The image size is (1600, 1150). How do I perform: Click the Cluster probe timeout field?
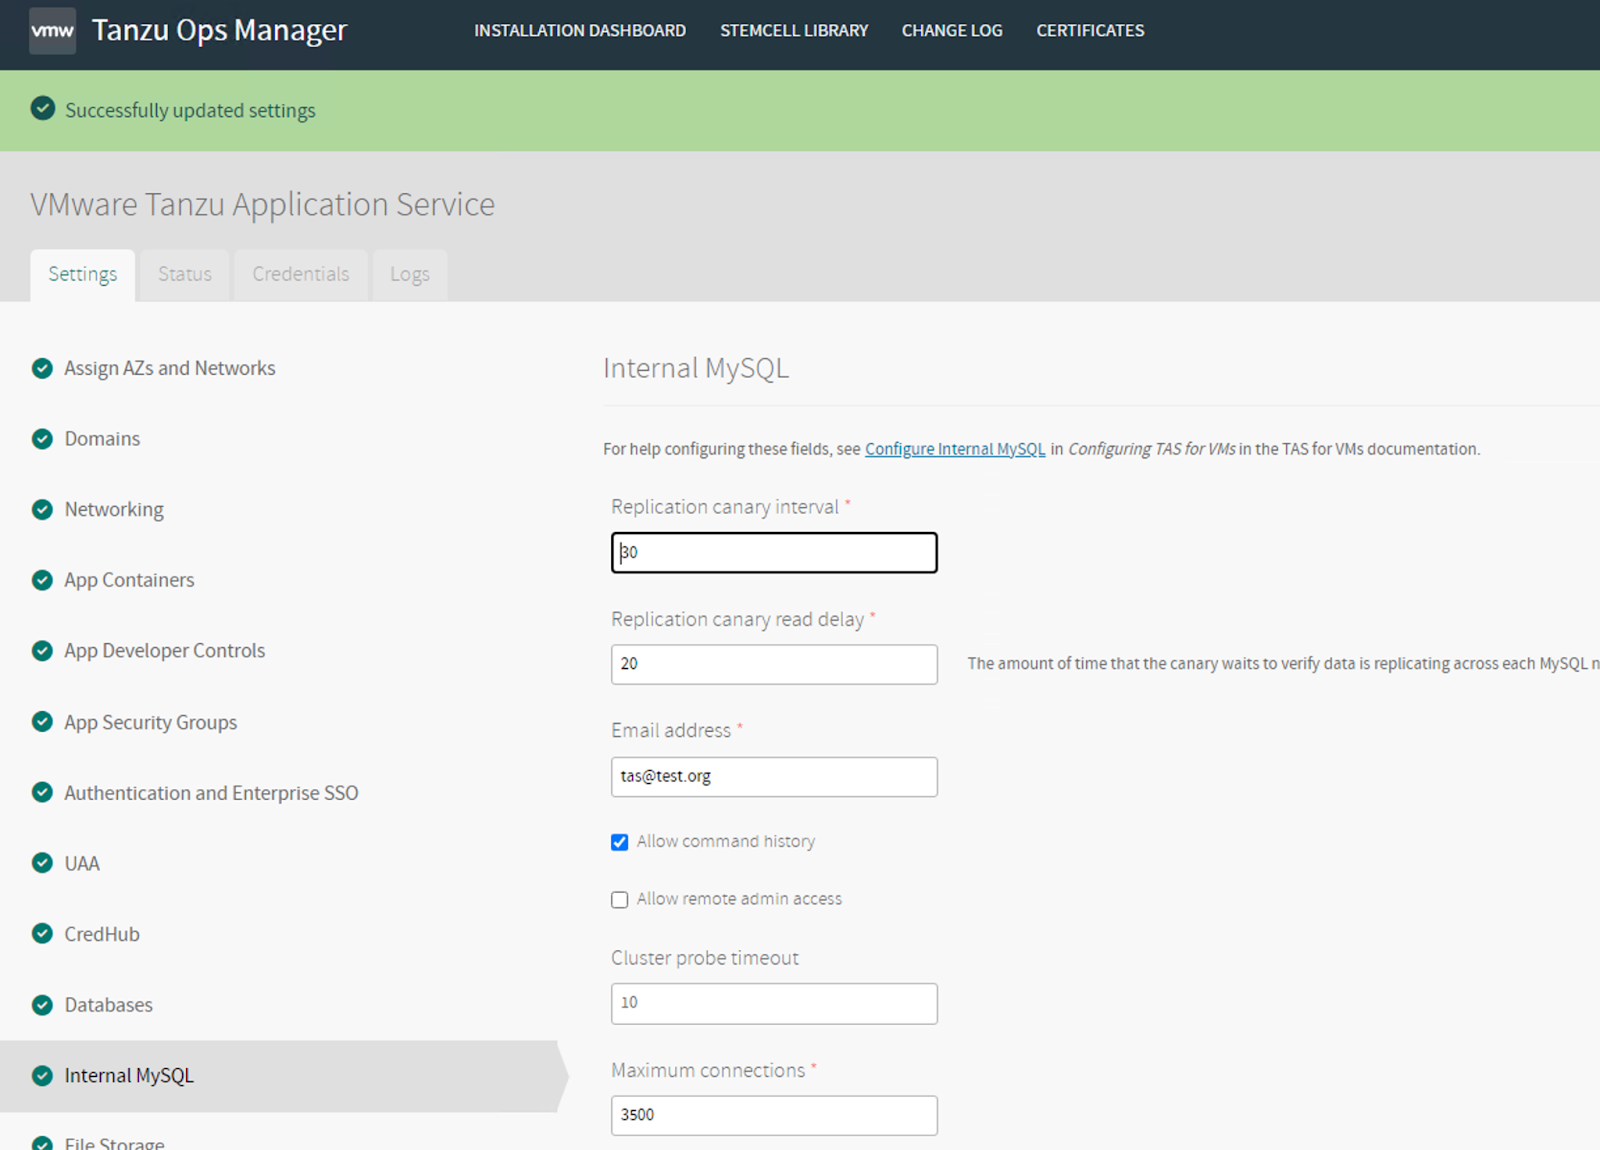(774, 1003)
